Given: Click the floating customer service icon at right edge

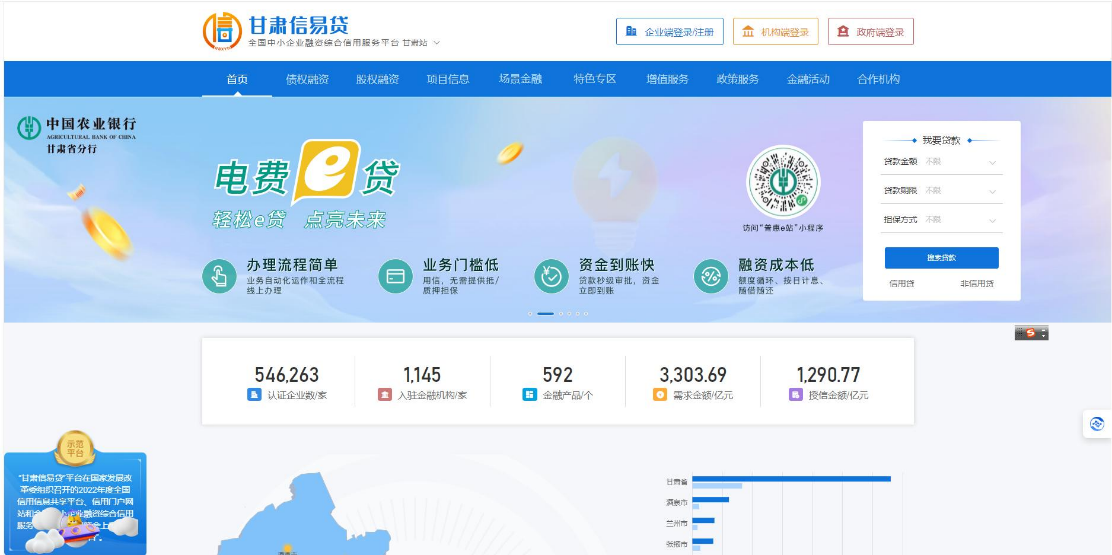Looking at the screenshot, I should click(x=1097, y=424).
